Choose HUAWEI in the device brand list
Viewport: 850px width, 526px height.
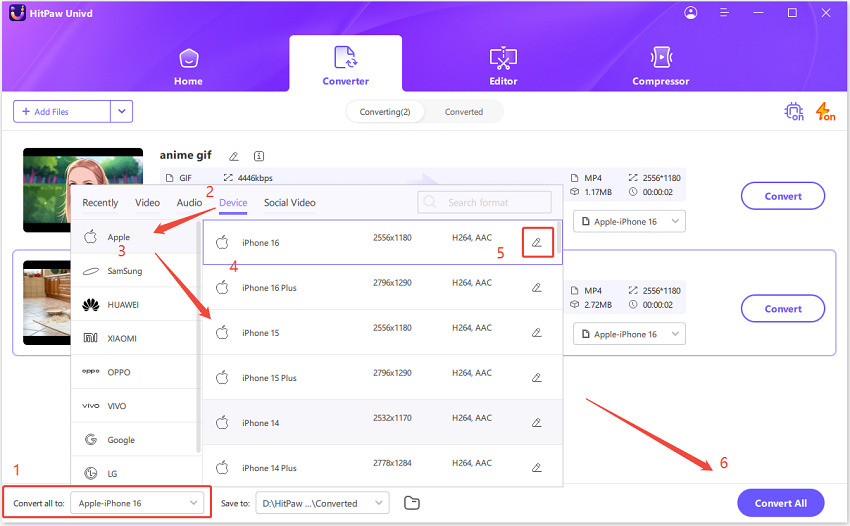[134, 305]
